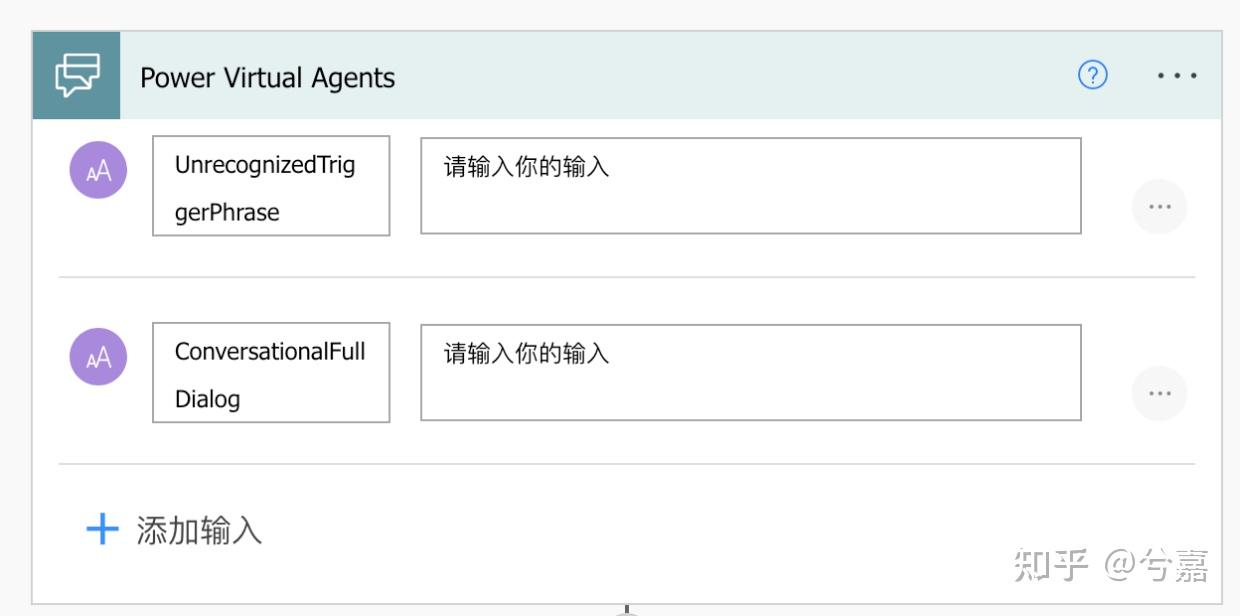Viewport: 1240px width, 616px height.
Task: Click the text type icon beside UnrecognizedTriggerPhrase
Action: [x=98, y=170]
